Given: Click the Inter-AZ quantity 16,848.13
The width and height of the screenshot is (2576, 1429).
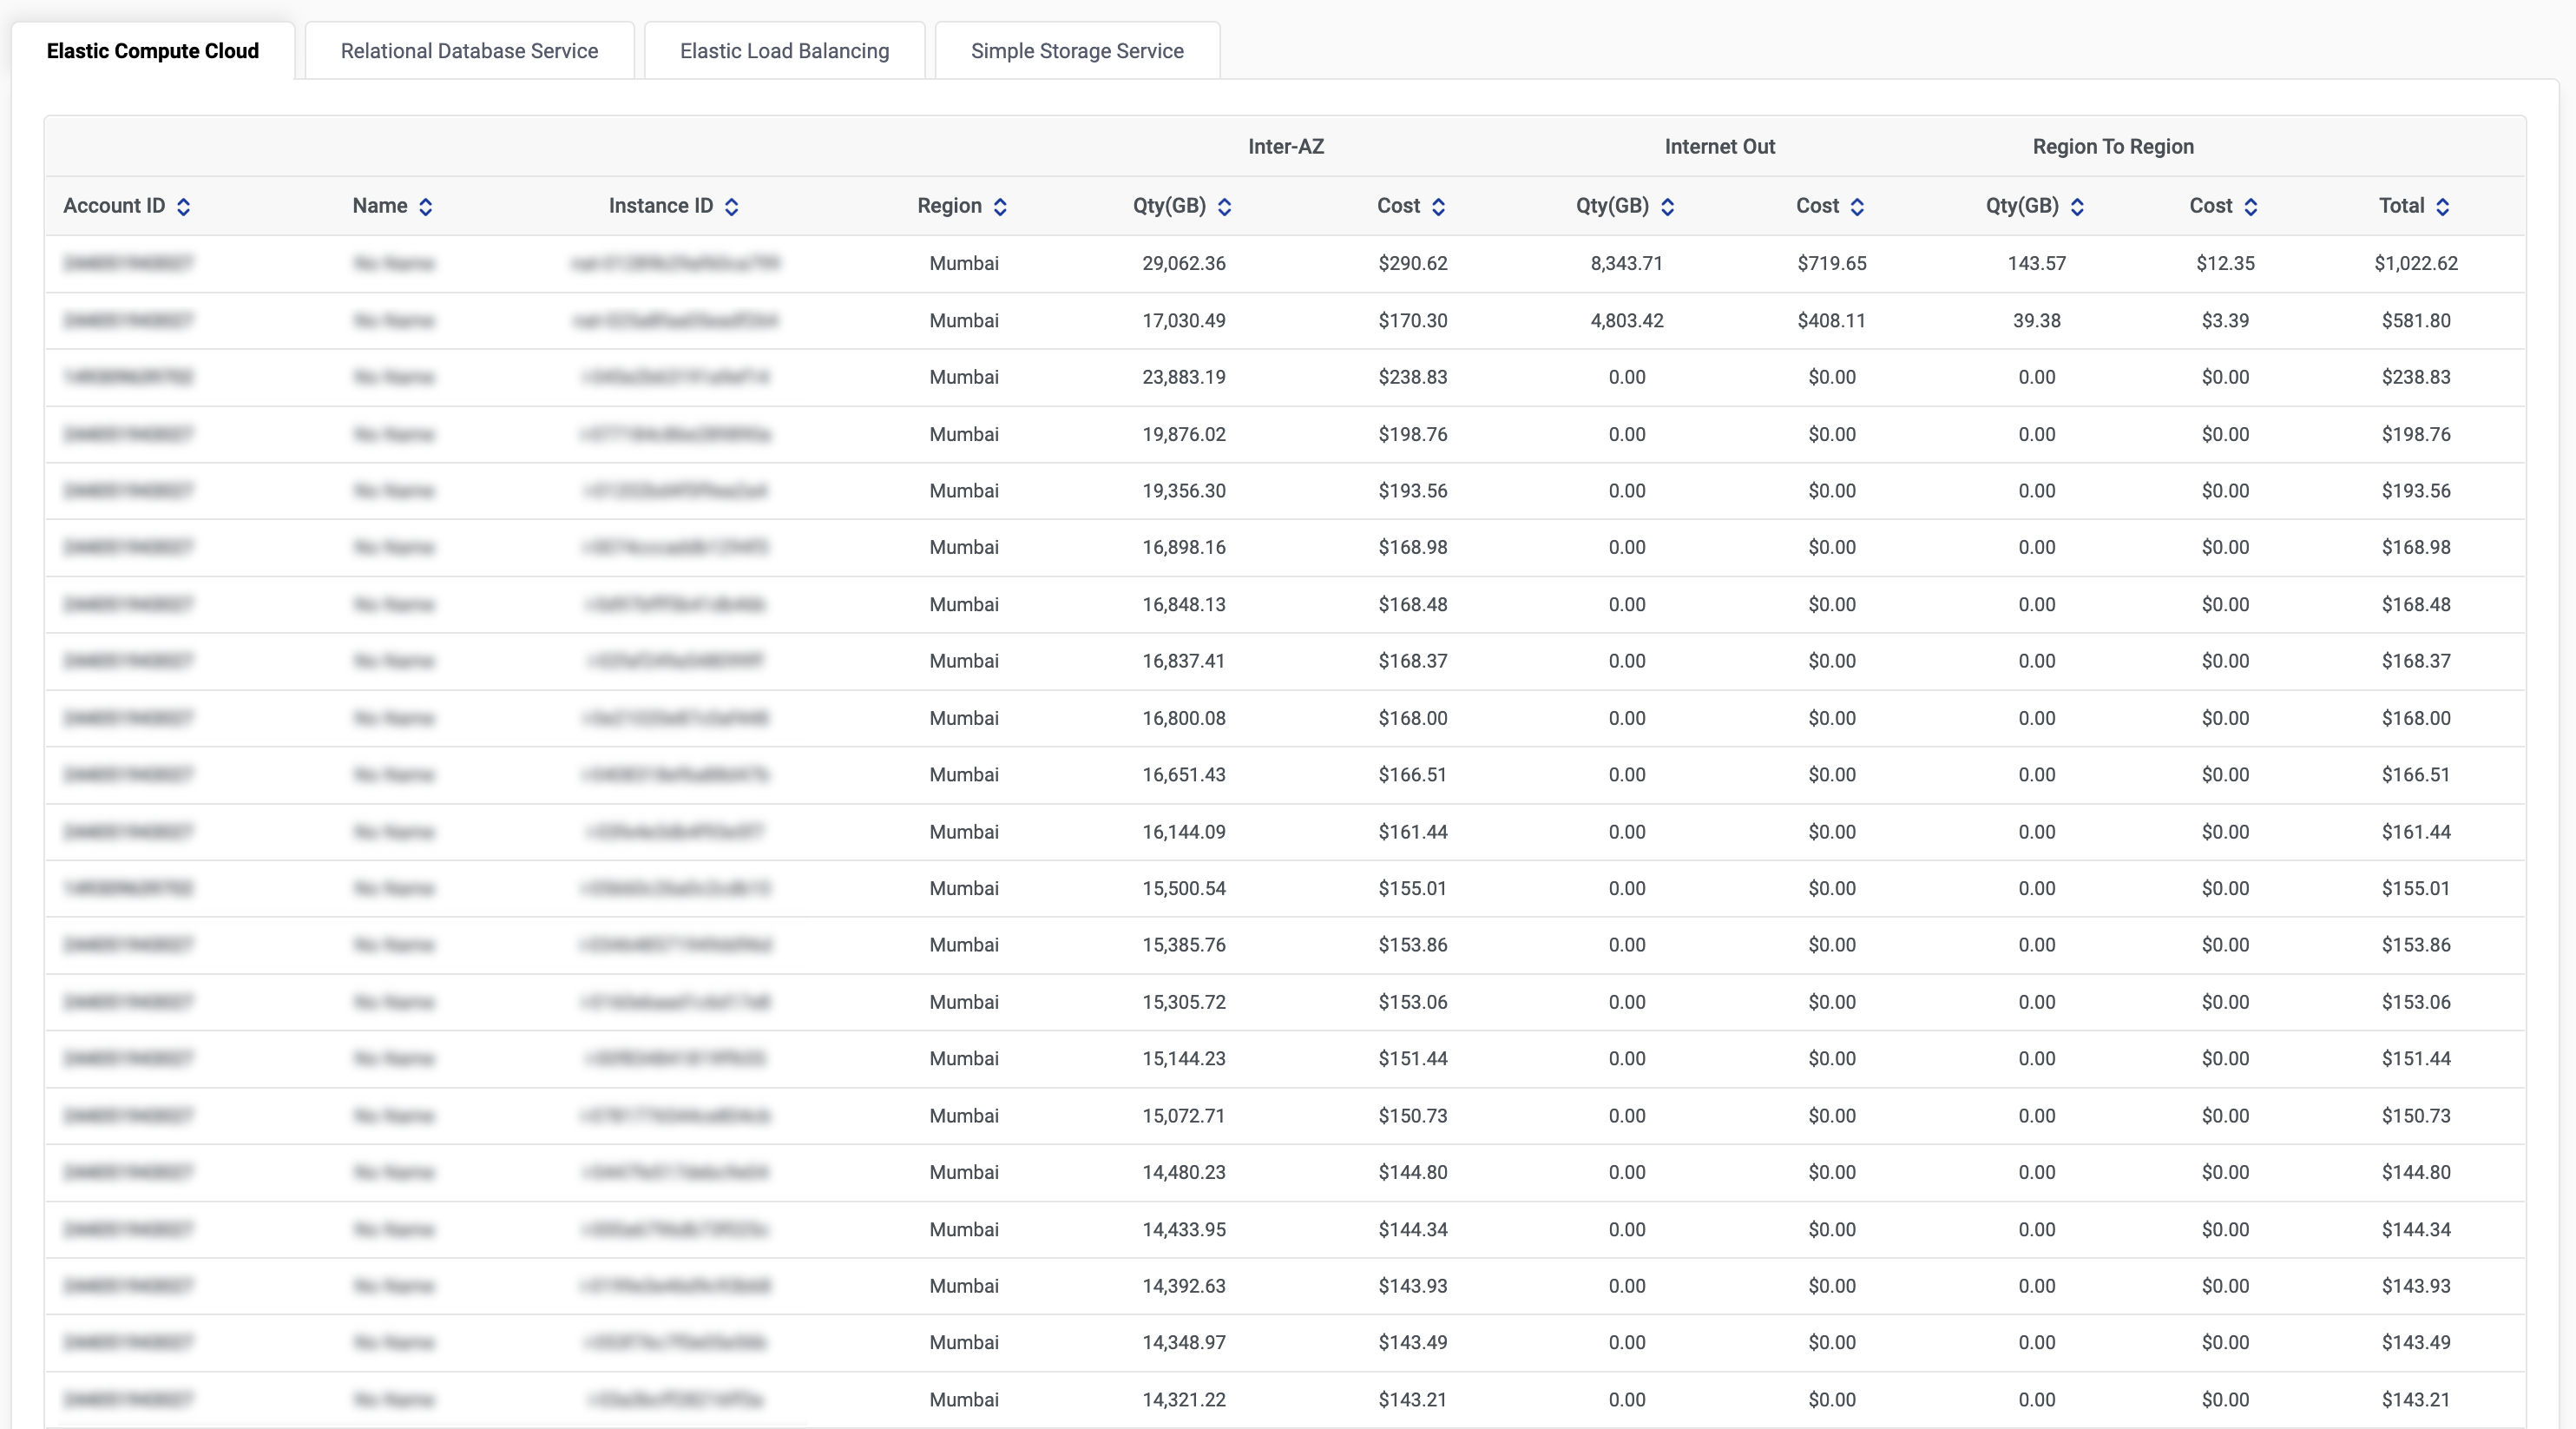Looking at the screenshot, I should [x=1184, y=605].
